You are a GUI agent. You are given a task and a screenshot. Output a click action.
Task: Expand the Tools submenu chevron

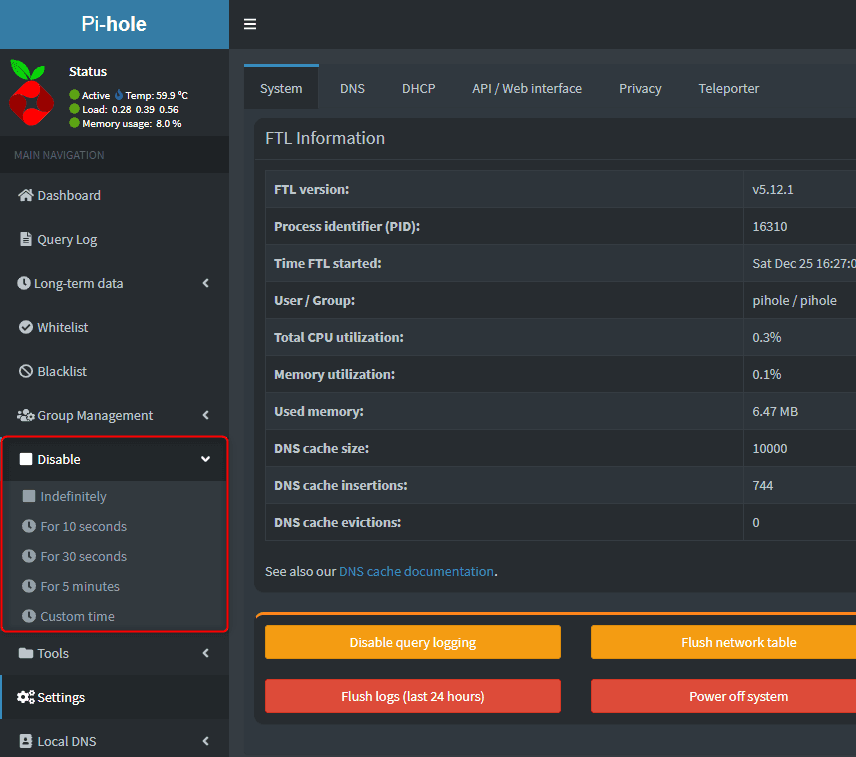(x=206, y=653)
